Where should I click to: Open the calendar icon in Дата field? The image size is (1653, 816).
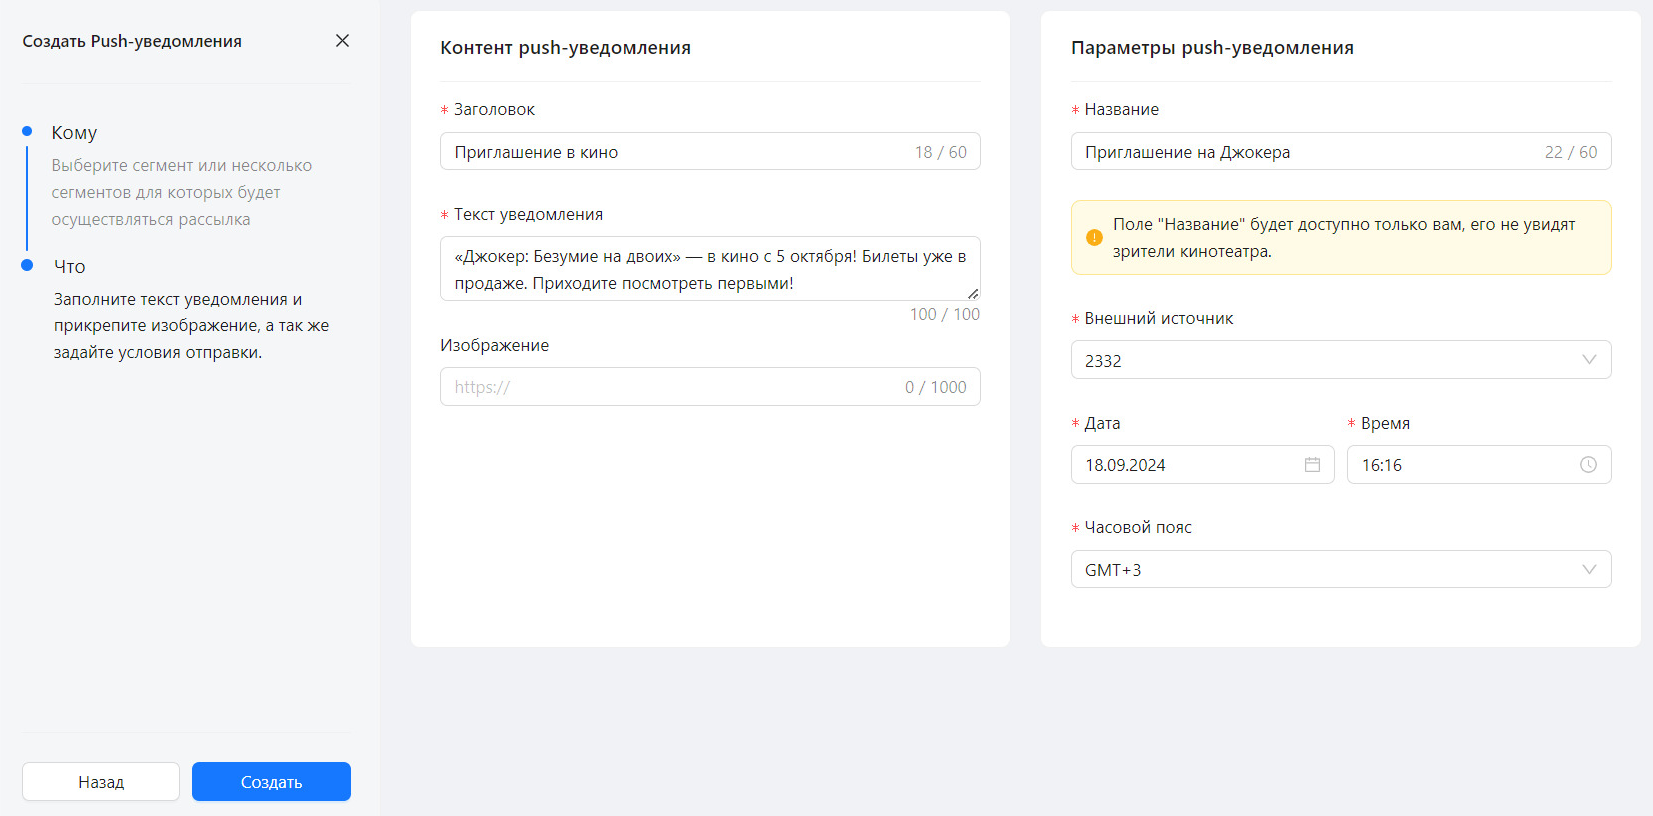(x=1312, y=465)
